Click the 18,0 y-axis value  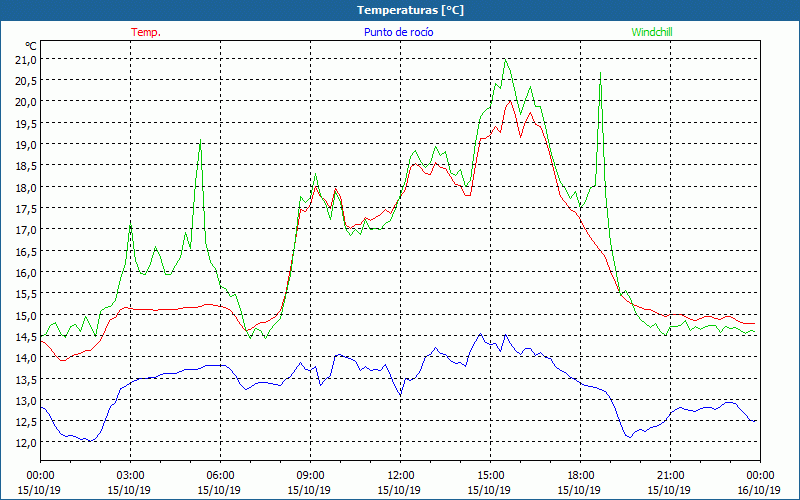click(x=27, y=187)
